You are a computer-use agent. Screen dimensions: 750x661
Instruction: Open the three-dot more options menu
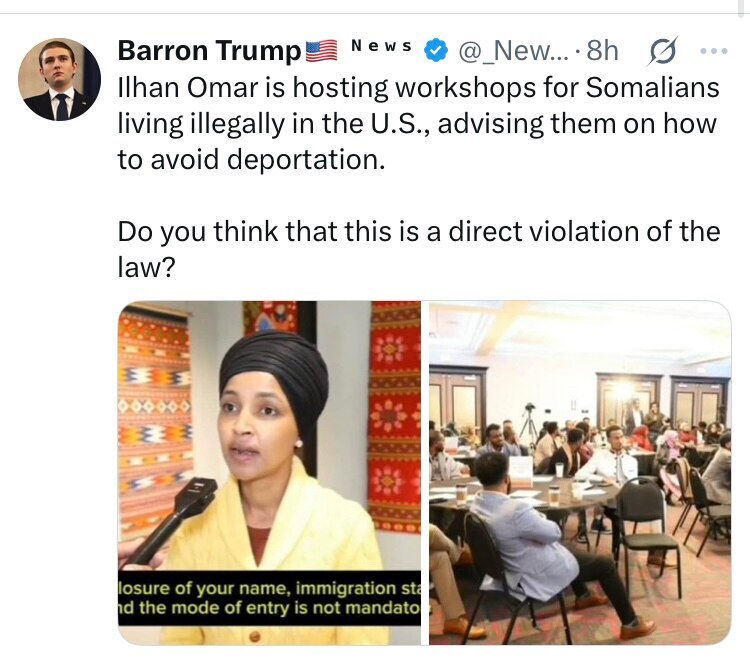pos(714,50)
